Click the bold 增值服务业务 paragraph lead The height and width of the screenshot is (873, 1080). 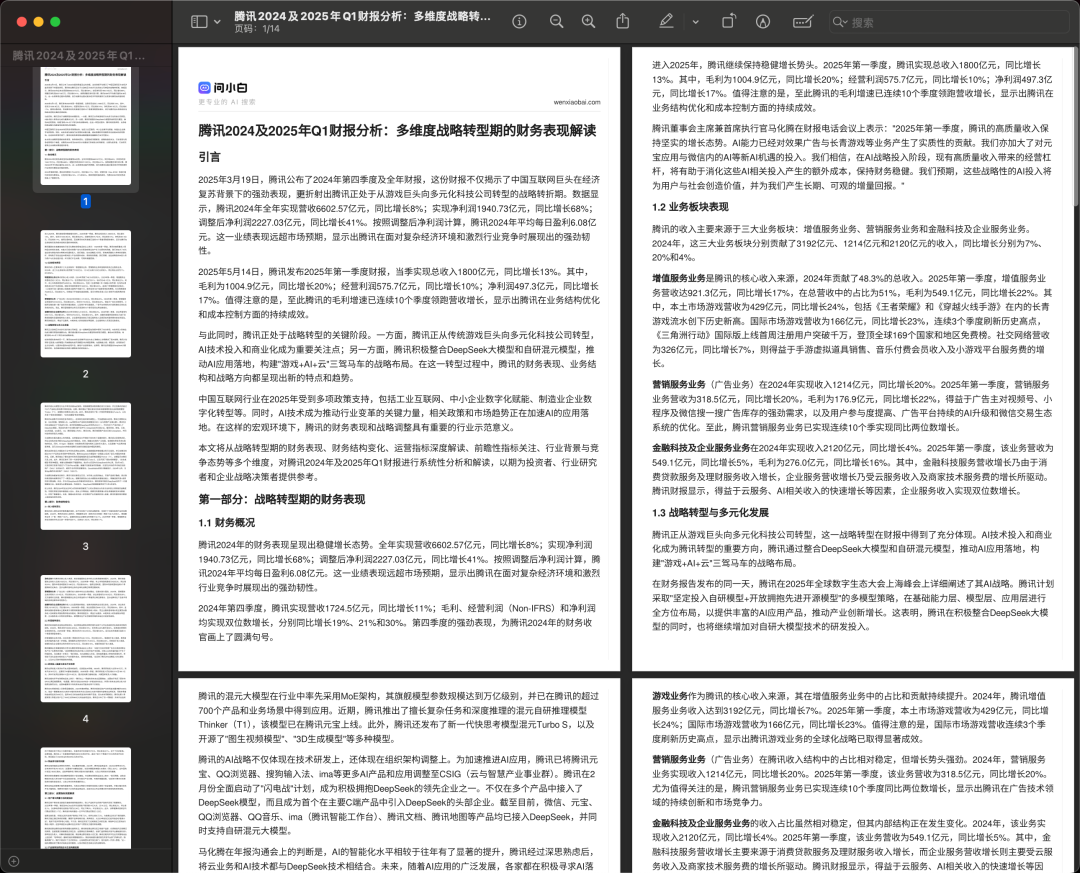(679, 278)
